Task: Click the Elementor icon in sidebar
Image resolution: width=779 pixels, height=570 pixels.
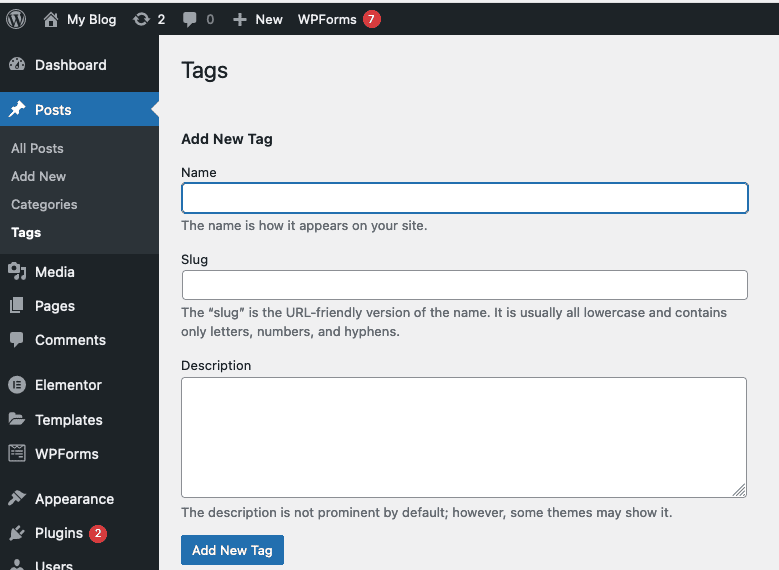Action: 17,385
